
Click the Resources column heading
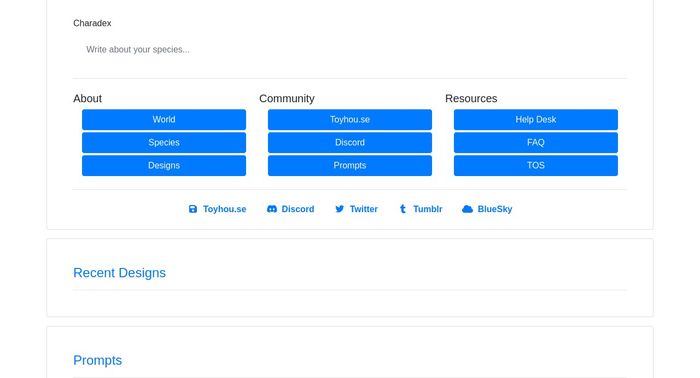[471, 98]
